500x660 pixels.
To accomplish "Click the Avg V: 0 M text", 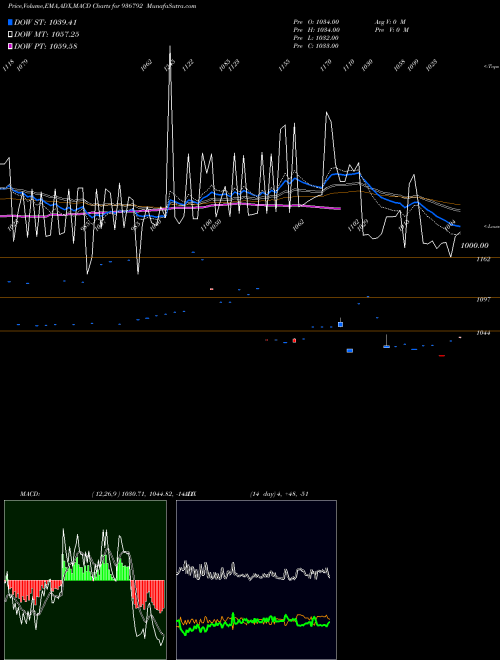I will pos(390,22).
